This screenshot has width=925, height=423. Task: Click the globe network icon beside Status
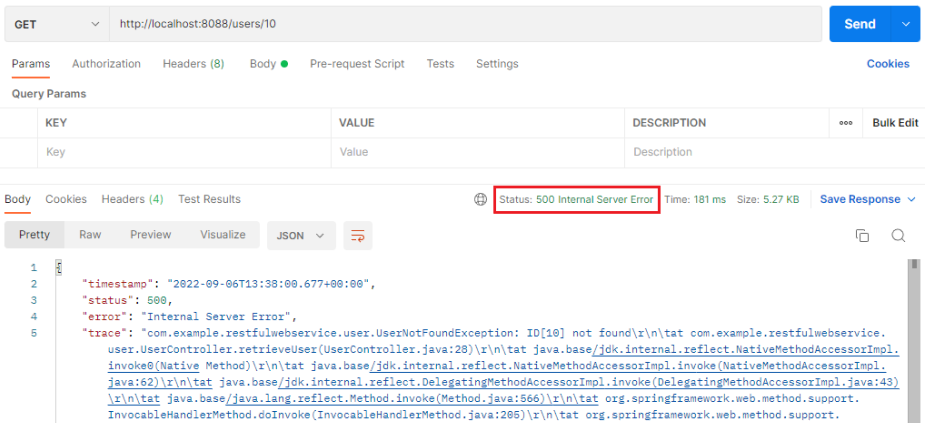pos(480,199)
